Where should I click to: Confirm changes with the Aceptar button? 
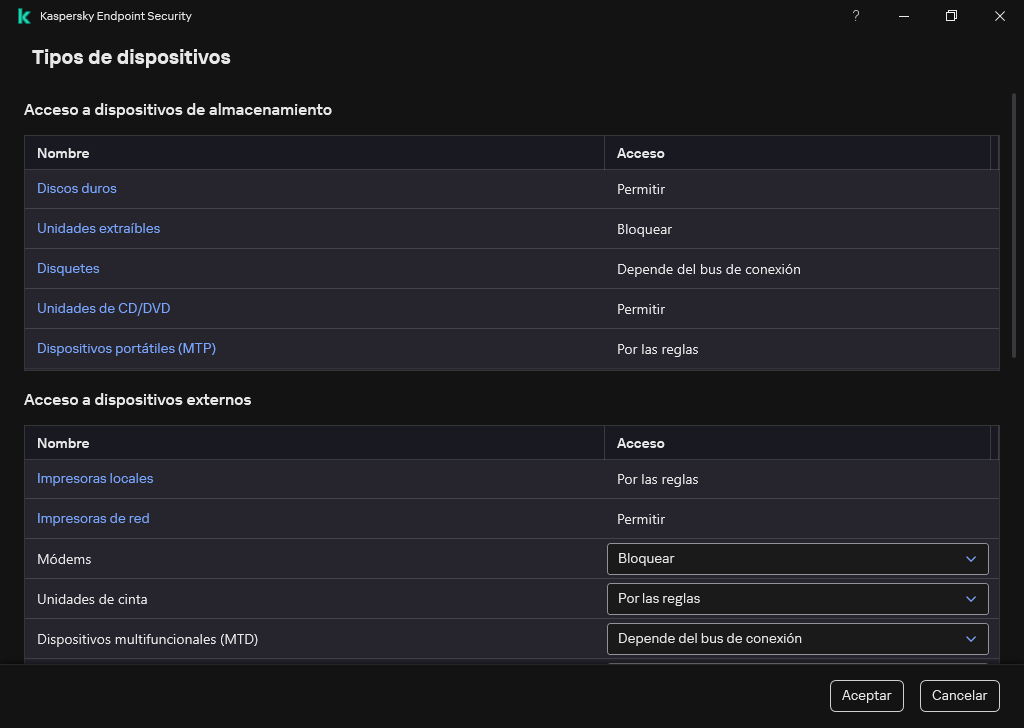pyautogui.click(x=866, y=695)
